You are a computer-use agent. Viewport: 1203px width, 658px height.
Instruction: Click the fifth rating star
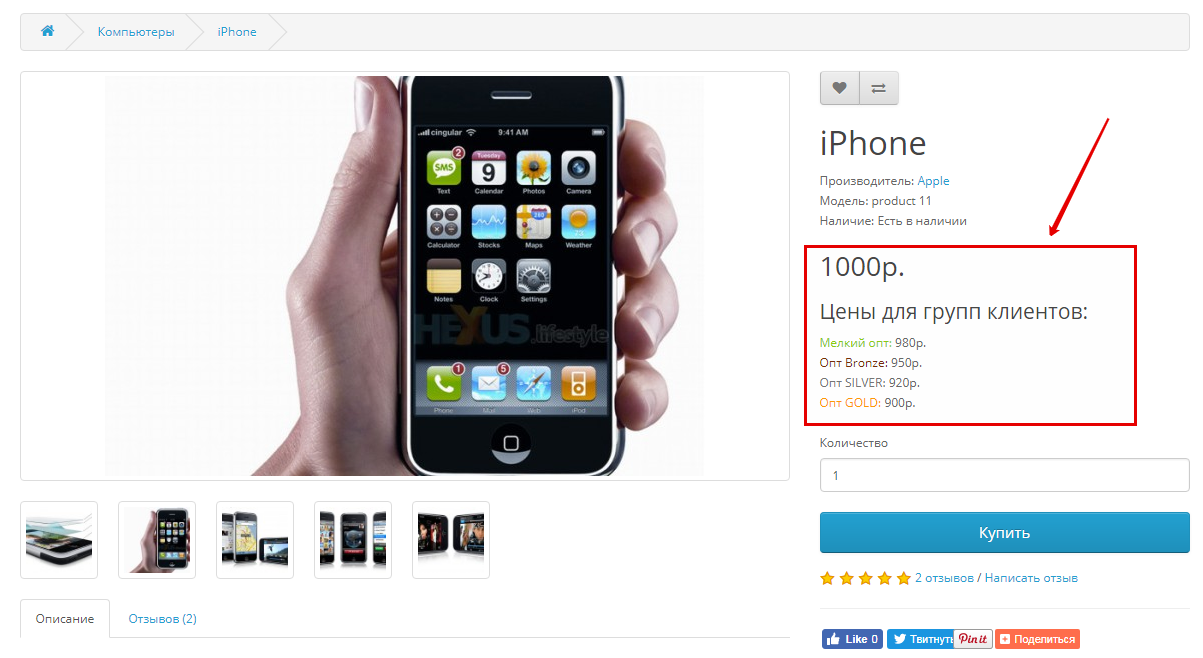pyautogui.click(x=904, y=578)
